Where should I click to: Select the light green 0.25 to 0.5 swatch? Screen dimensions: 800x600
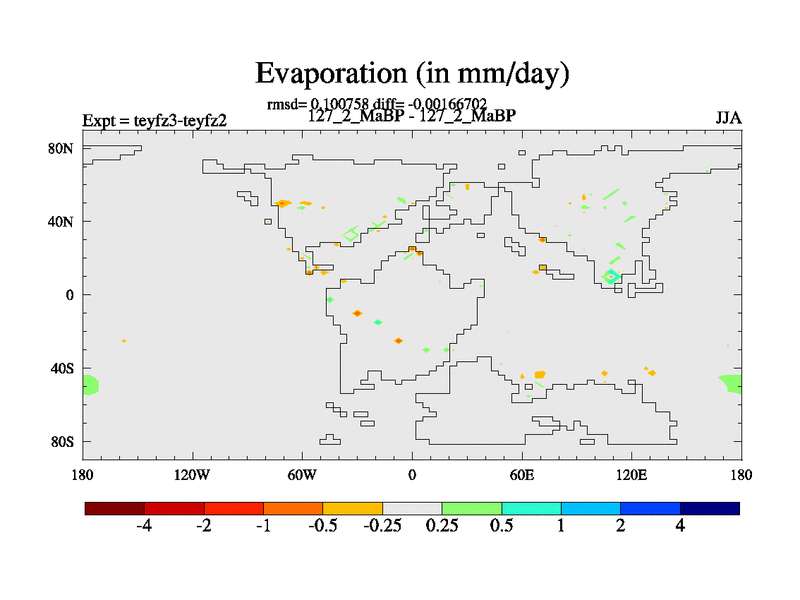point(472,508)
